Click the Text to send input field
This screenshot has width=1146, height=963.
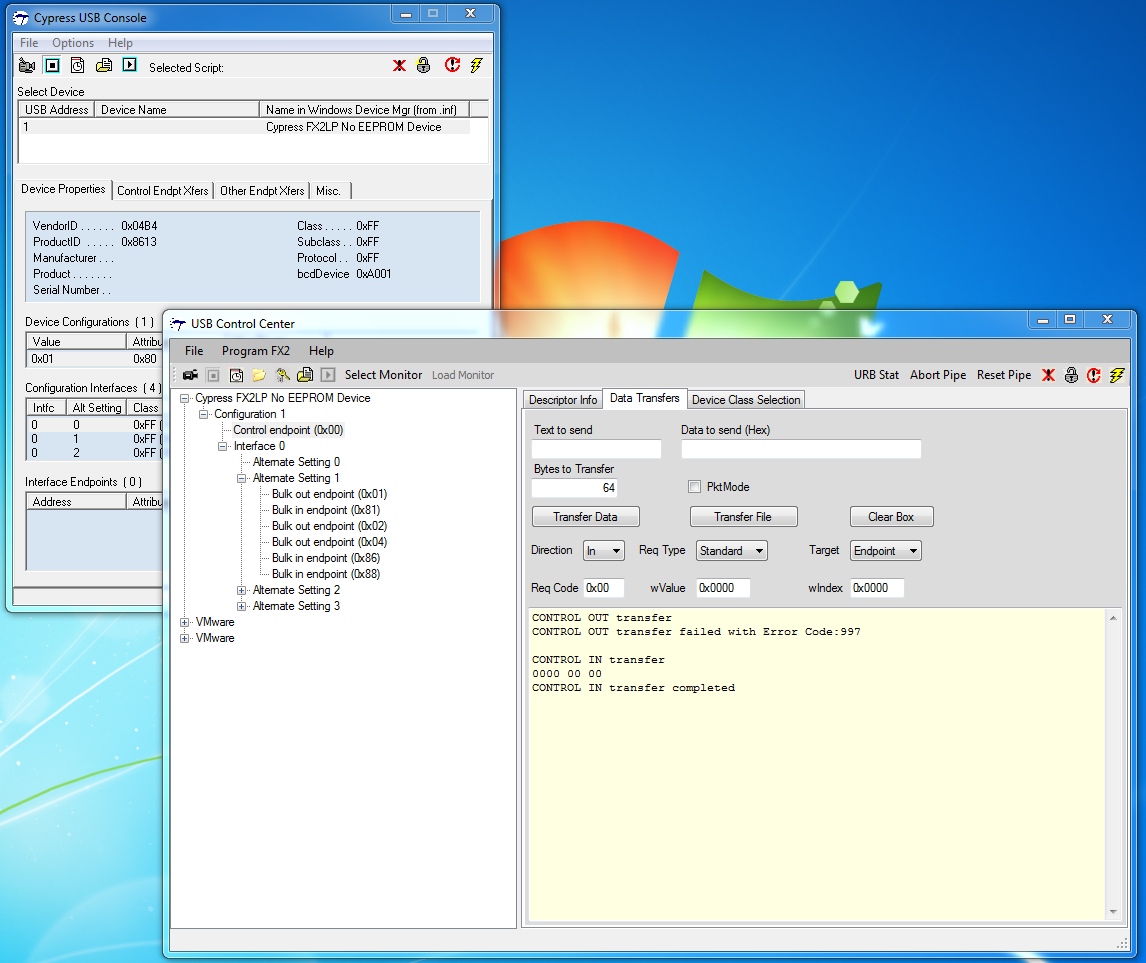tap(596, 449)
